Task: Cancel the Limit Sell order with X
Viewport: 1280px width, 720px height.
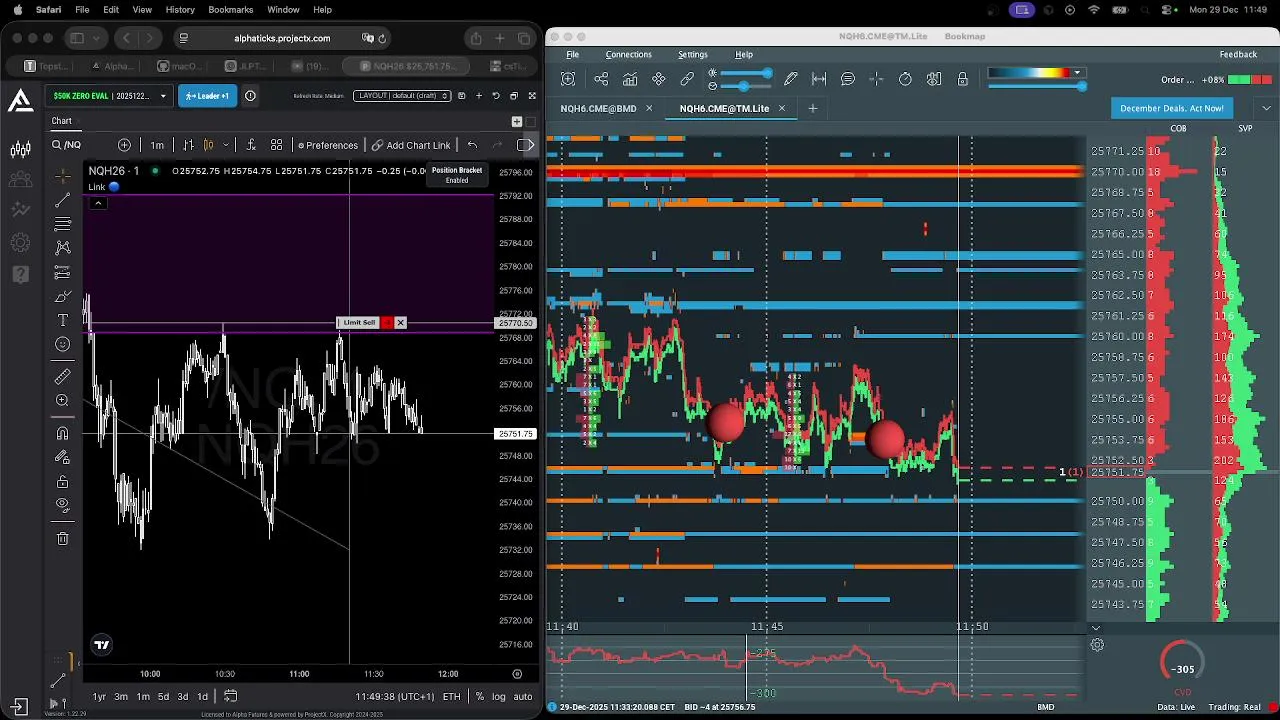Action: [x=400, y=322]
